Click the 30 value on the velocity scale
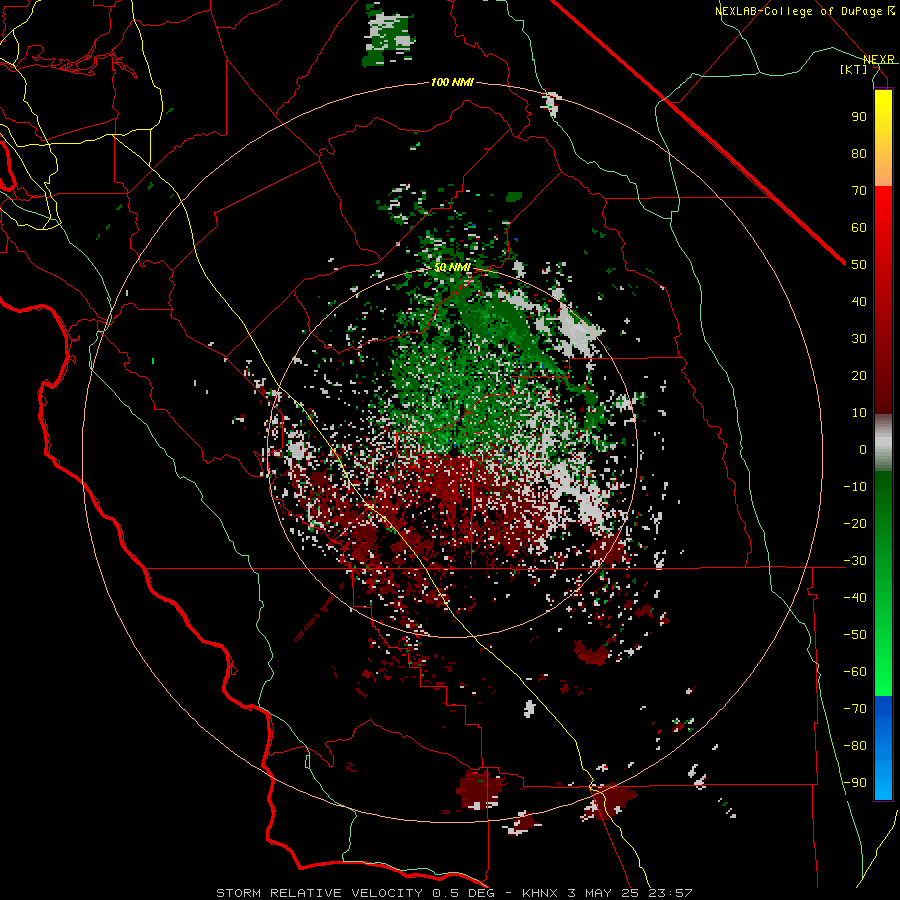 [x=859, y=339]
